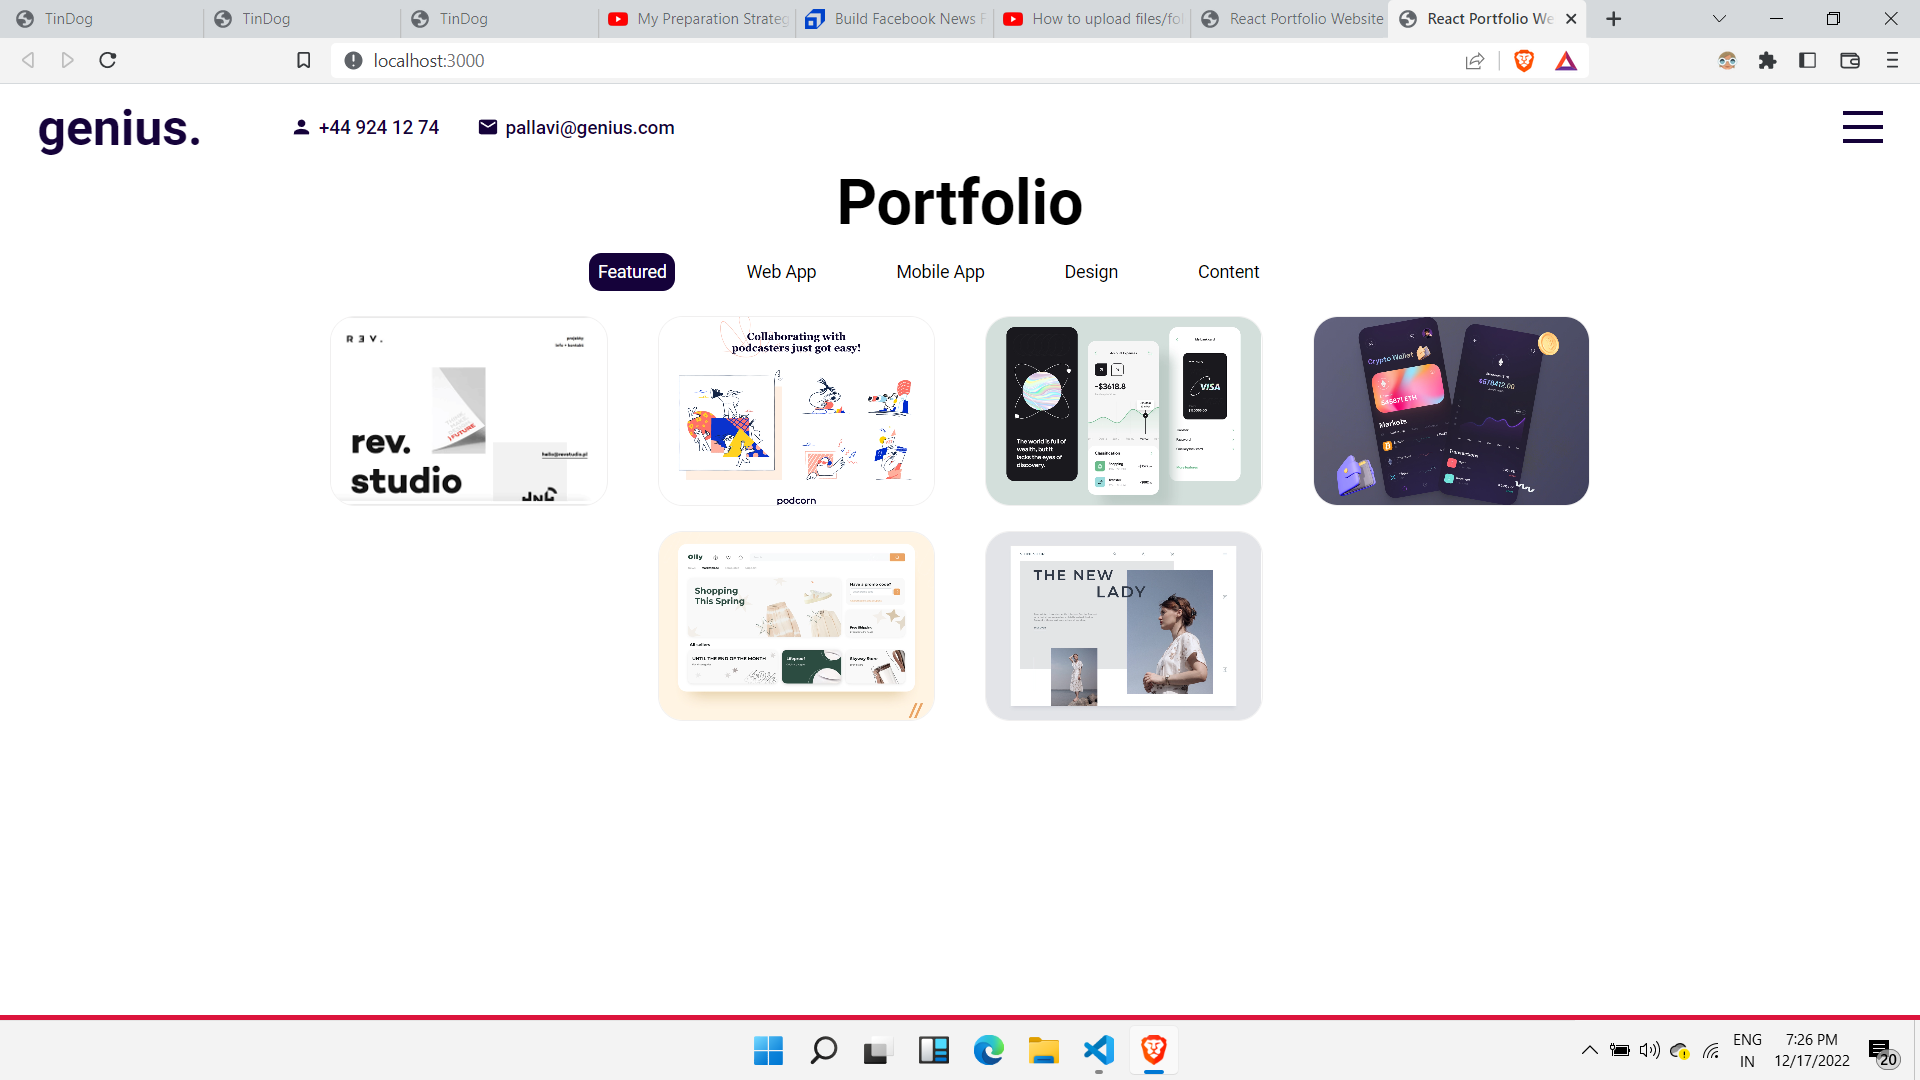Screen dimensions: 1920x1080
Task: Open the rev. studio project thumbnail
Action: (469, 411)
